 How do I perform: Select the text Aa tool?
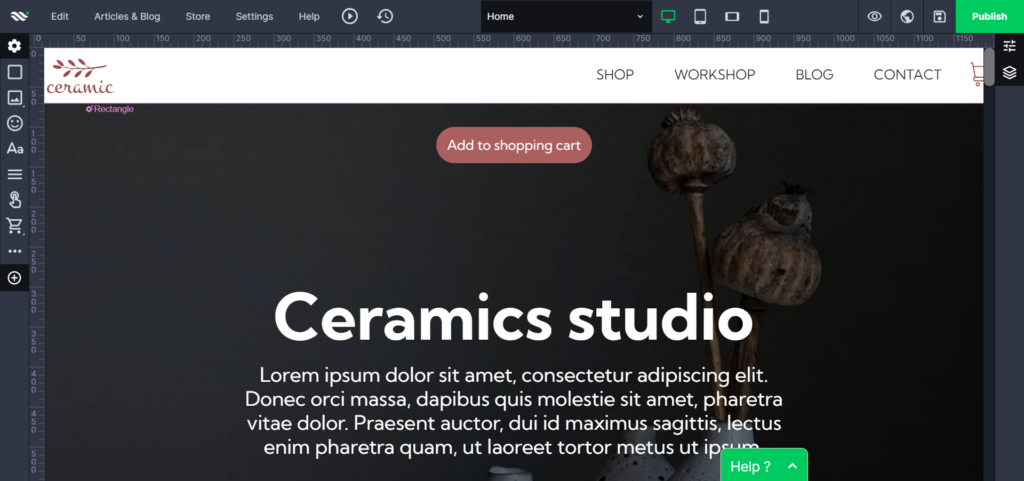tap(14, 149)
